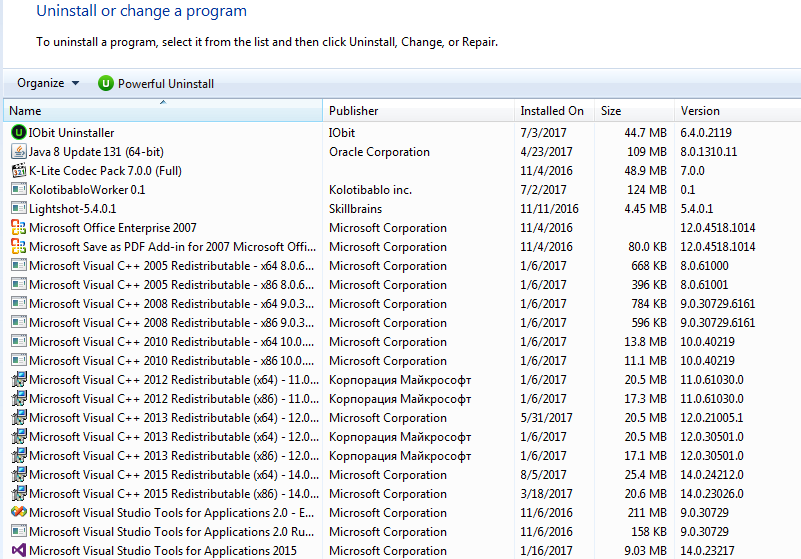This screenshot has width=801, height=559.
Task: Click the green Powerful Uninstall icon
Action: pyautogui.click(x=105, y=83)
